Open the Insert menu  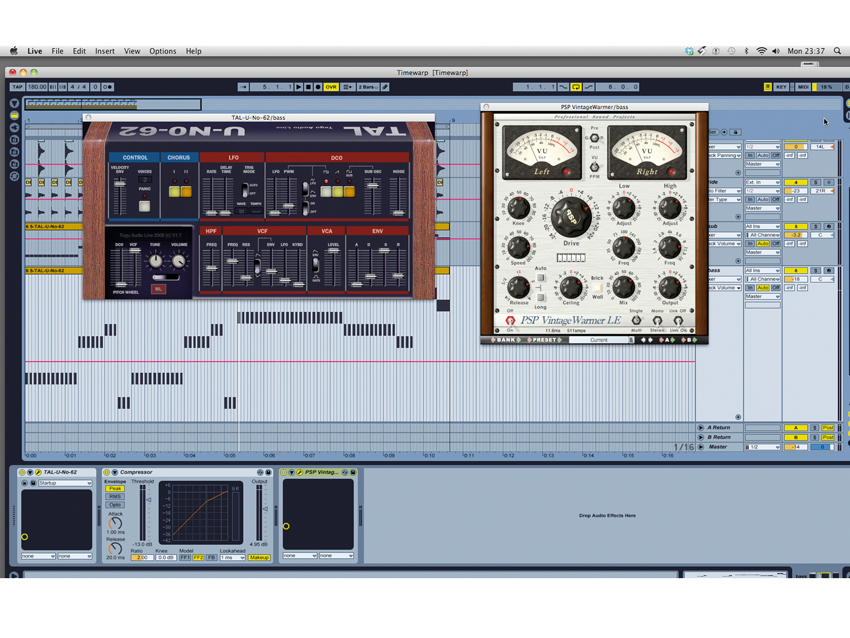tap(105, 51)
